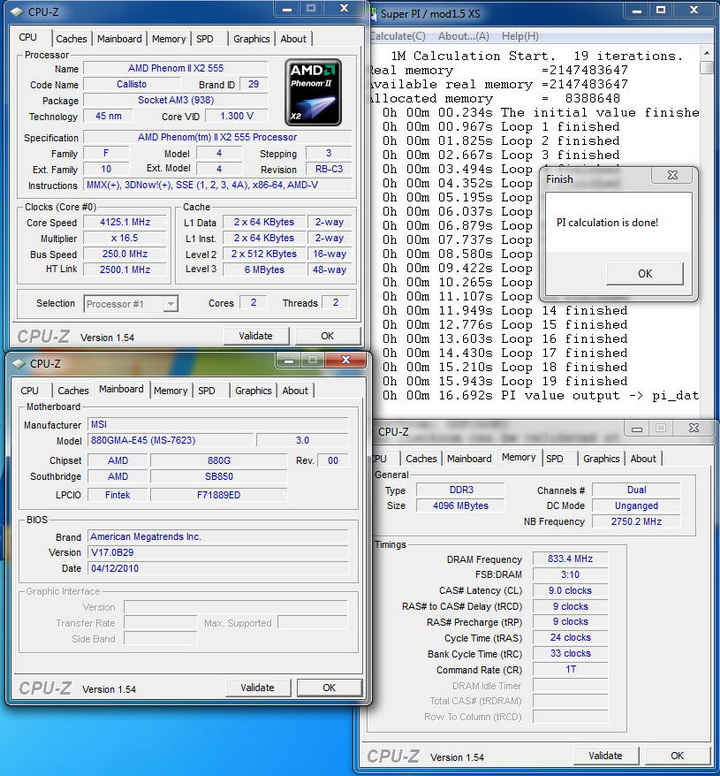Click the BIOS version V17.0B29
Image resolution: width=720 pixels, height=776 pixels.
[218, 552]
